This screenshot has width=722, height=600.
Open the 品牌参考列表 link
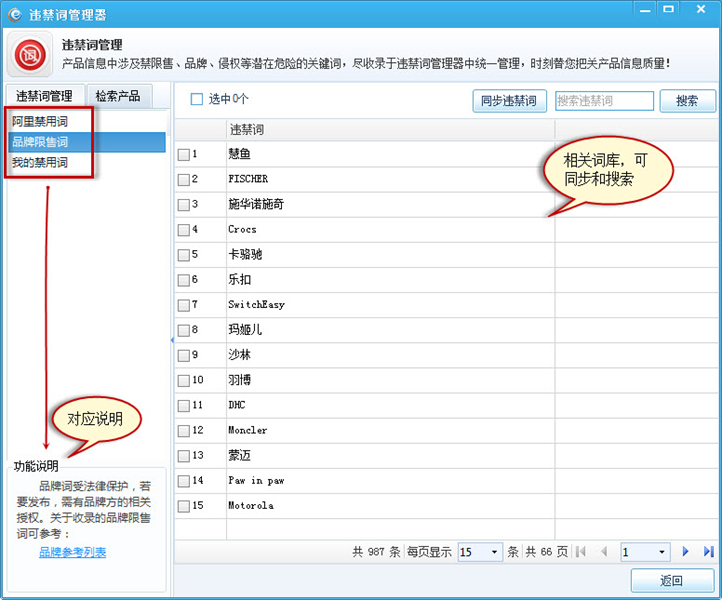tap(72, 552)
